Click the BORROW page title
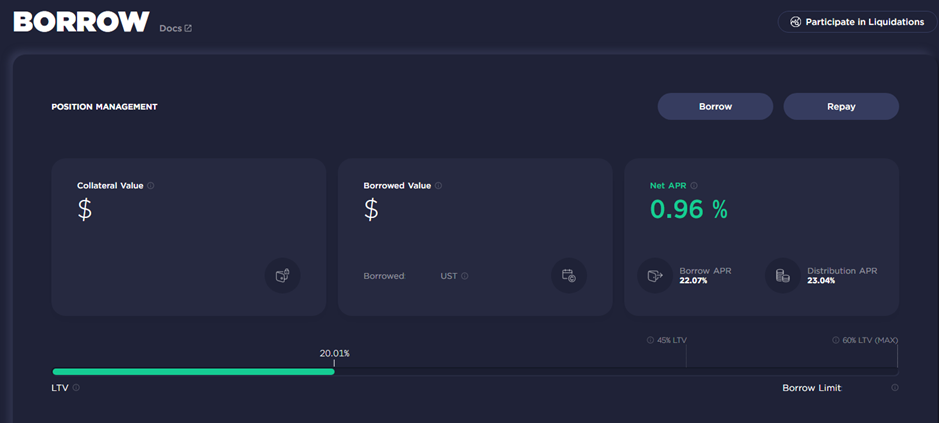939x423 pixels. coord(81,22)
